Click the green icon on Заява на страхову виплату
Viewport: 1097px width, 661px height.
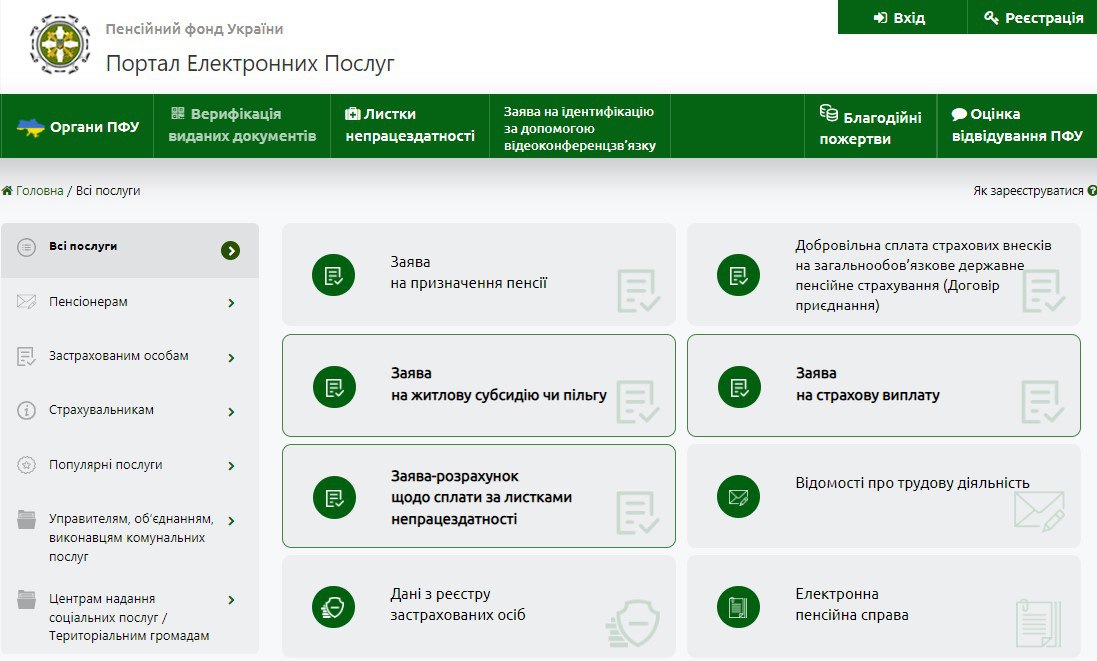(x=738, y=386)
